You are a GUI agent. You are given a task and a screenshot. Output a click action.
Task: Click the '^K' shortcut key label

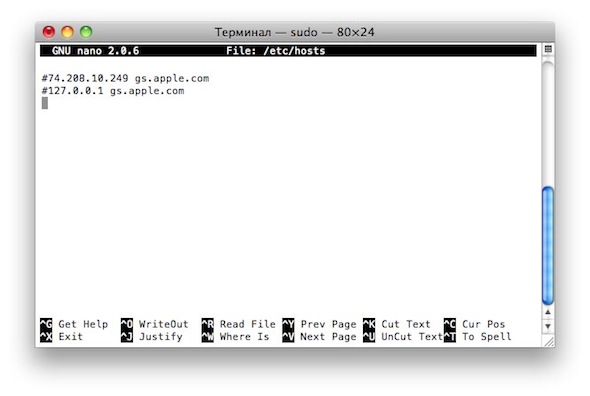coord(369,324)
